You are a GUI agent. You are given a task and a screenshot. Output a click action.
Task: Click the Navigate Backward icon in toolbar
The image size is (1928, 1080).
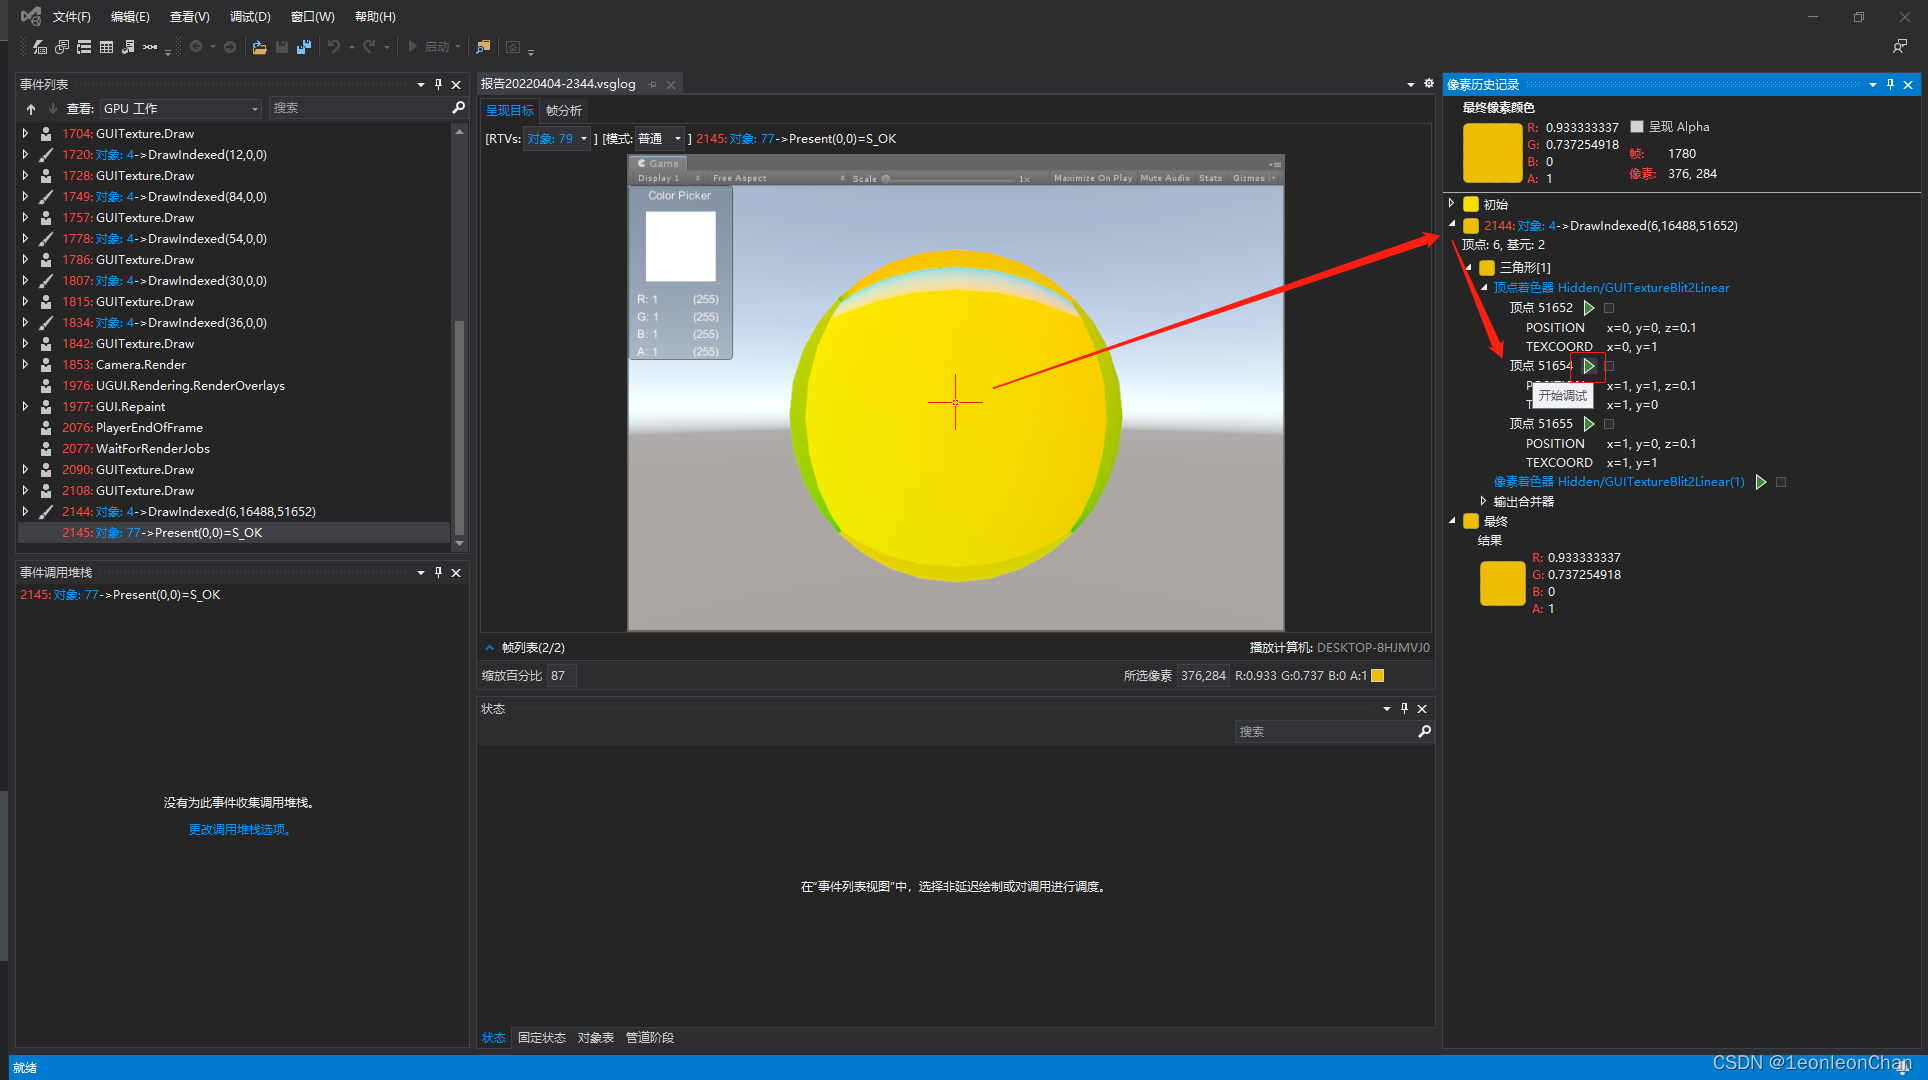(196, 47)
